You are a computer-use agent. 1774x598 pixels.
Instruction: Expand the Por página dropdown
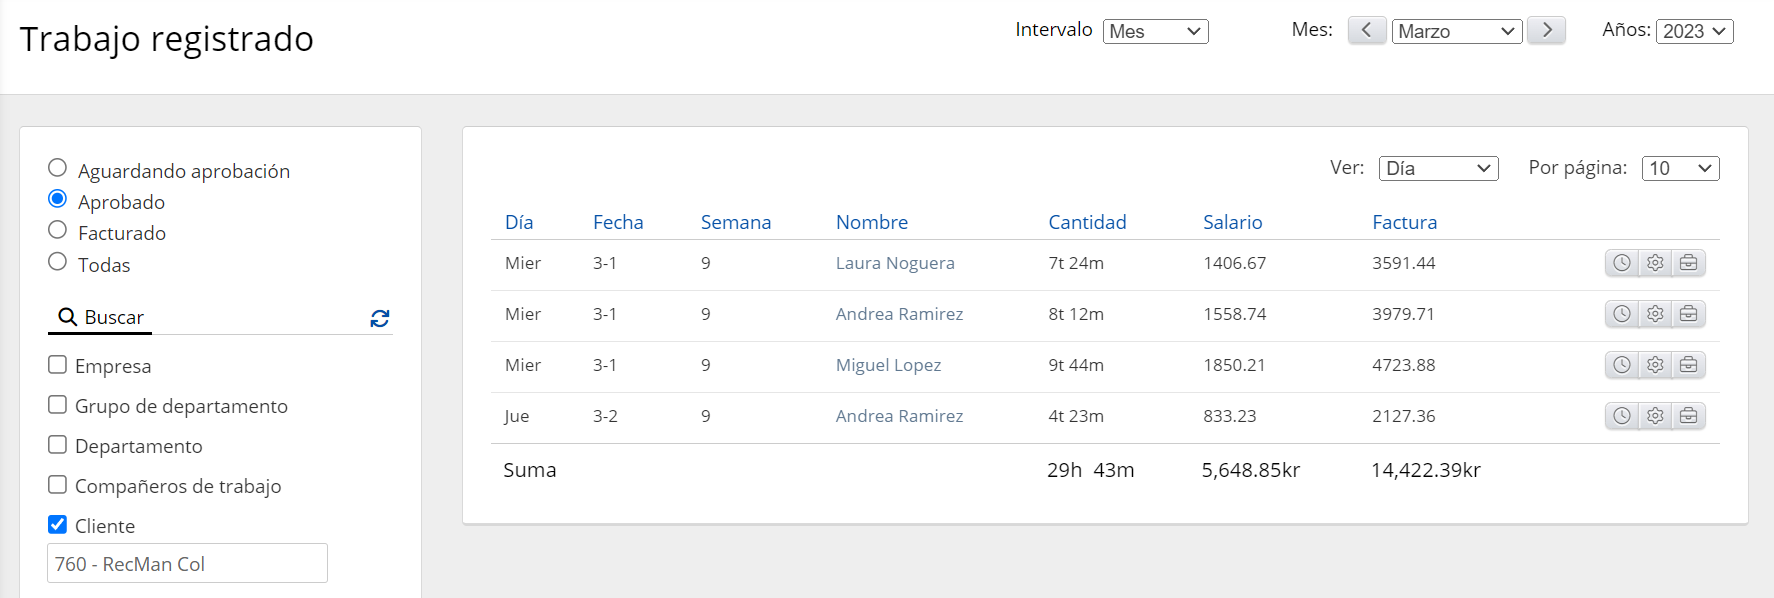click(x=1680, y=169)
